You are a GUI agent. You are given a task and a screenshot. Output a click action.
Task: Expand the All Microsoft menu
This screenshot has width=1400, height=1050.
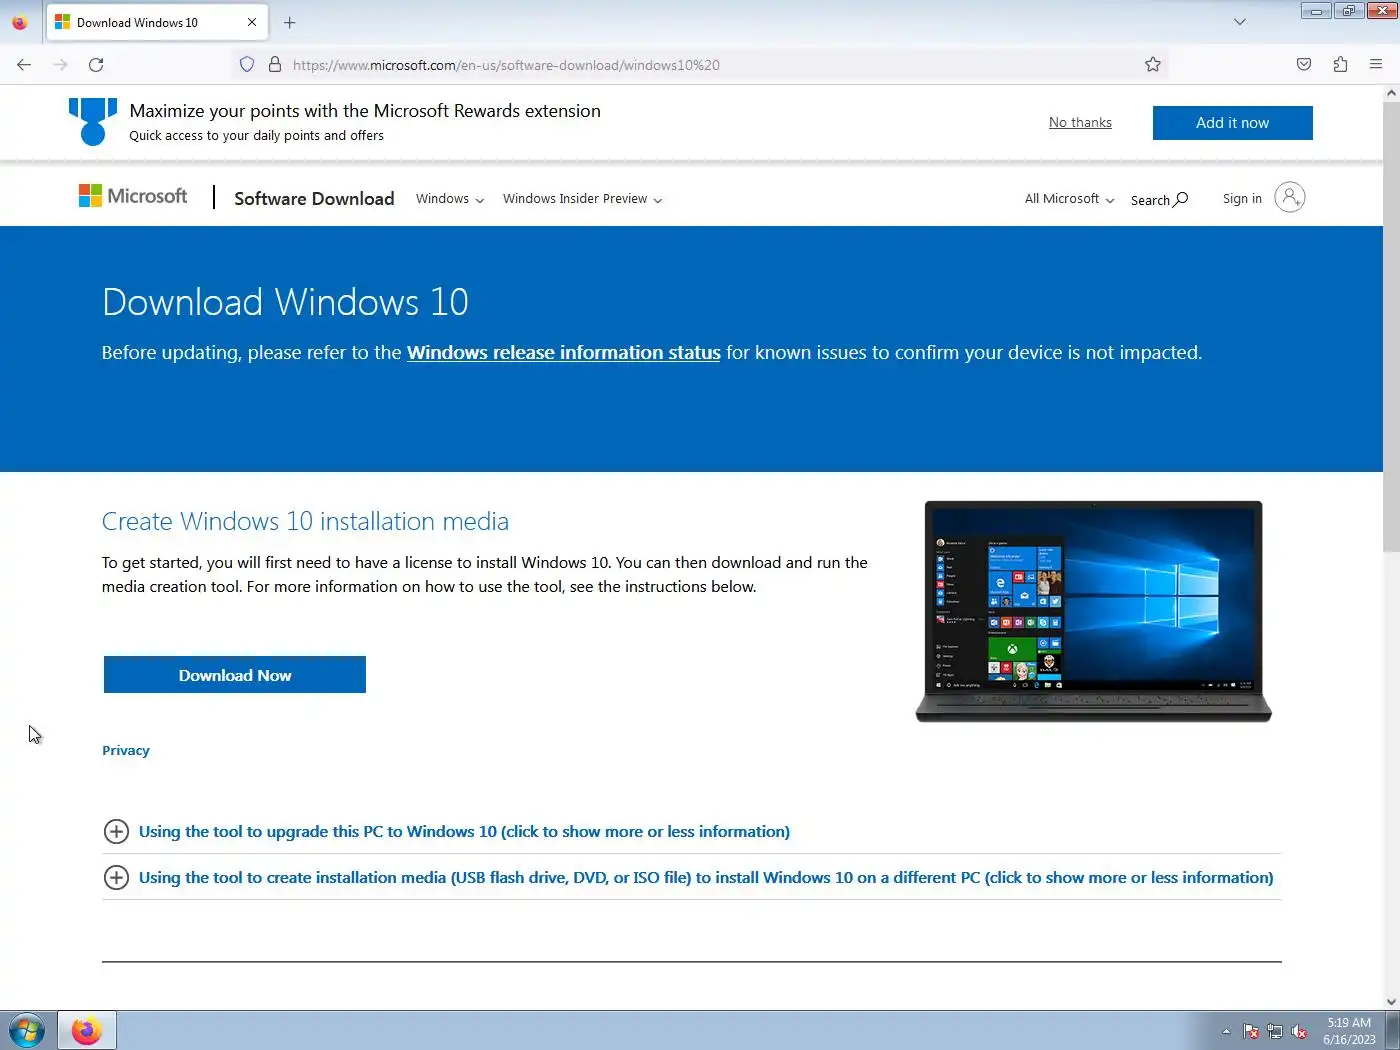tap(1069, 199)
